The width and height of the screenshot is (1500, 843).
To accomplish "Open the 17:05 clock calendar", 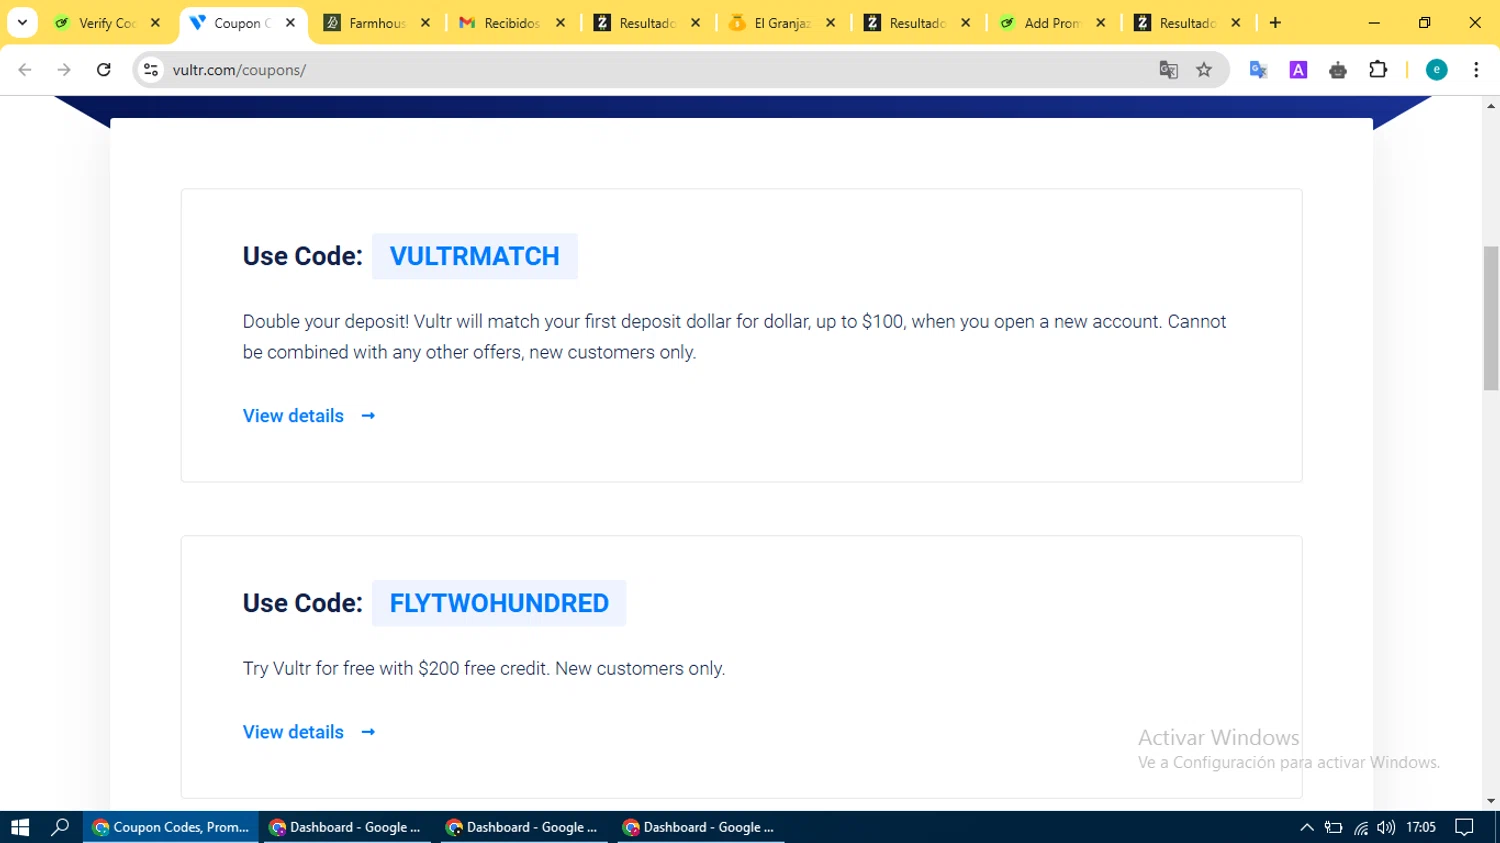I will [1421, 827].
